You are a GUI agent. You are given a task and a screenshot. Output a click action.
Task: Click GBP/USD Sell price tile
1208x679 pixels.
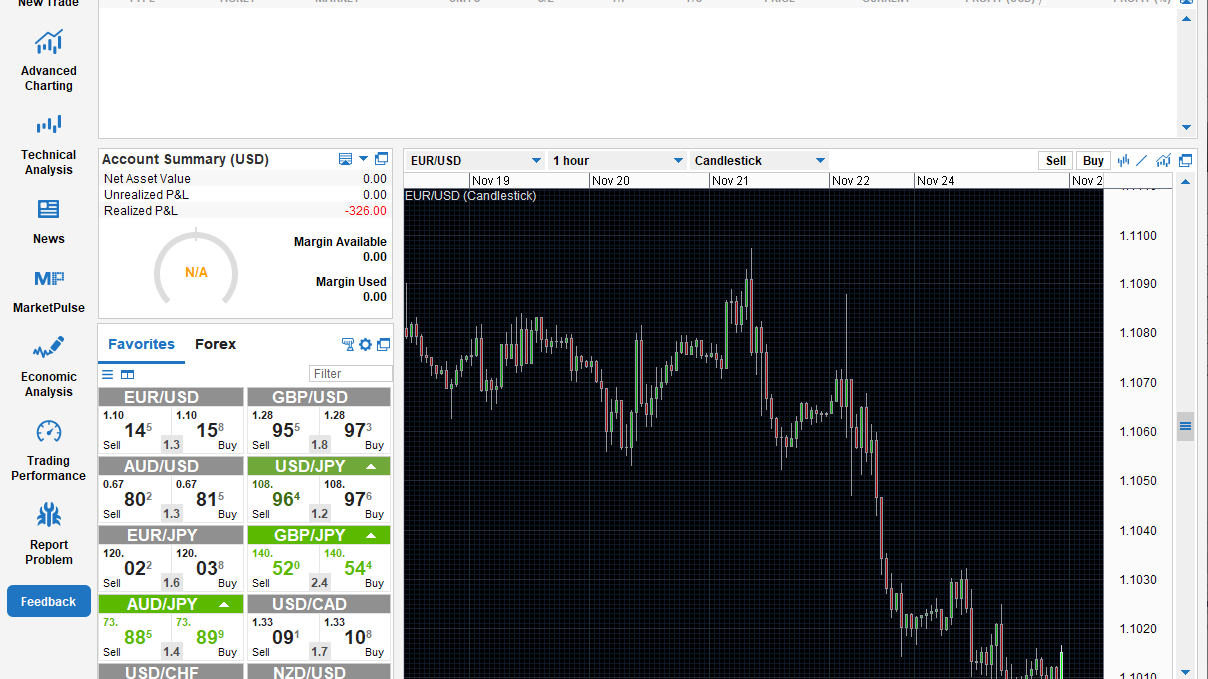(x=284, y=430)
